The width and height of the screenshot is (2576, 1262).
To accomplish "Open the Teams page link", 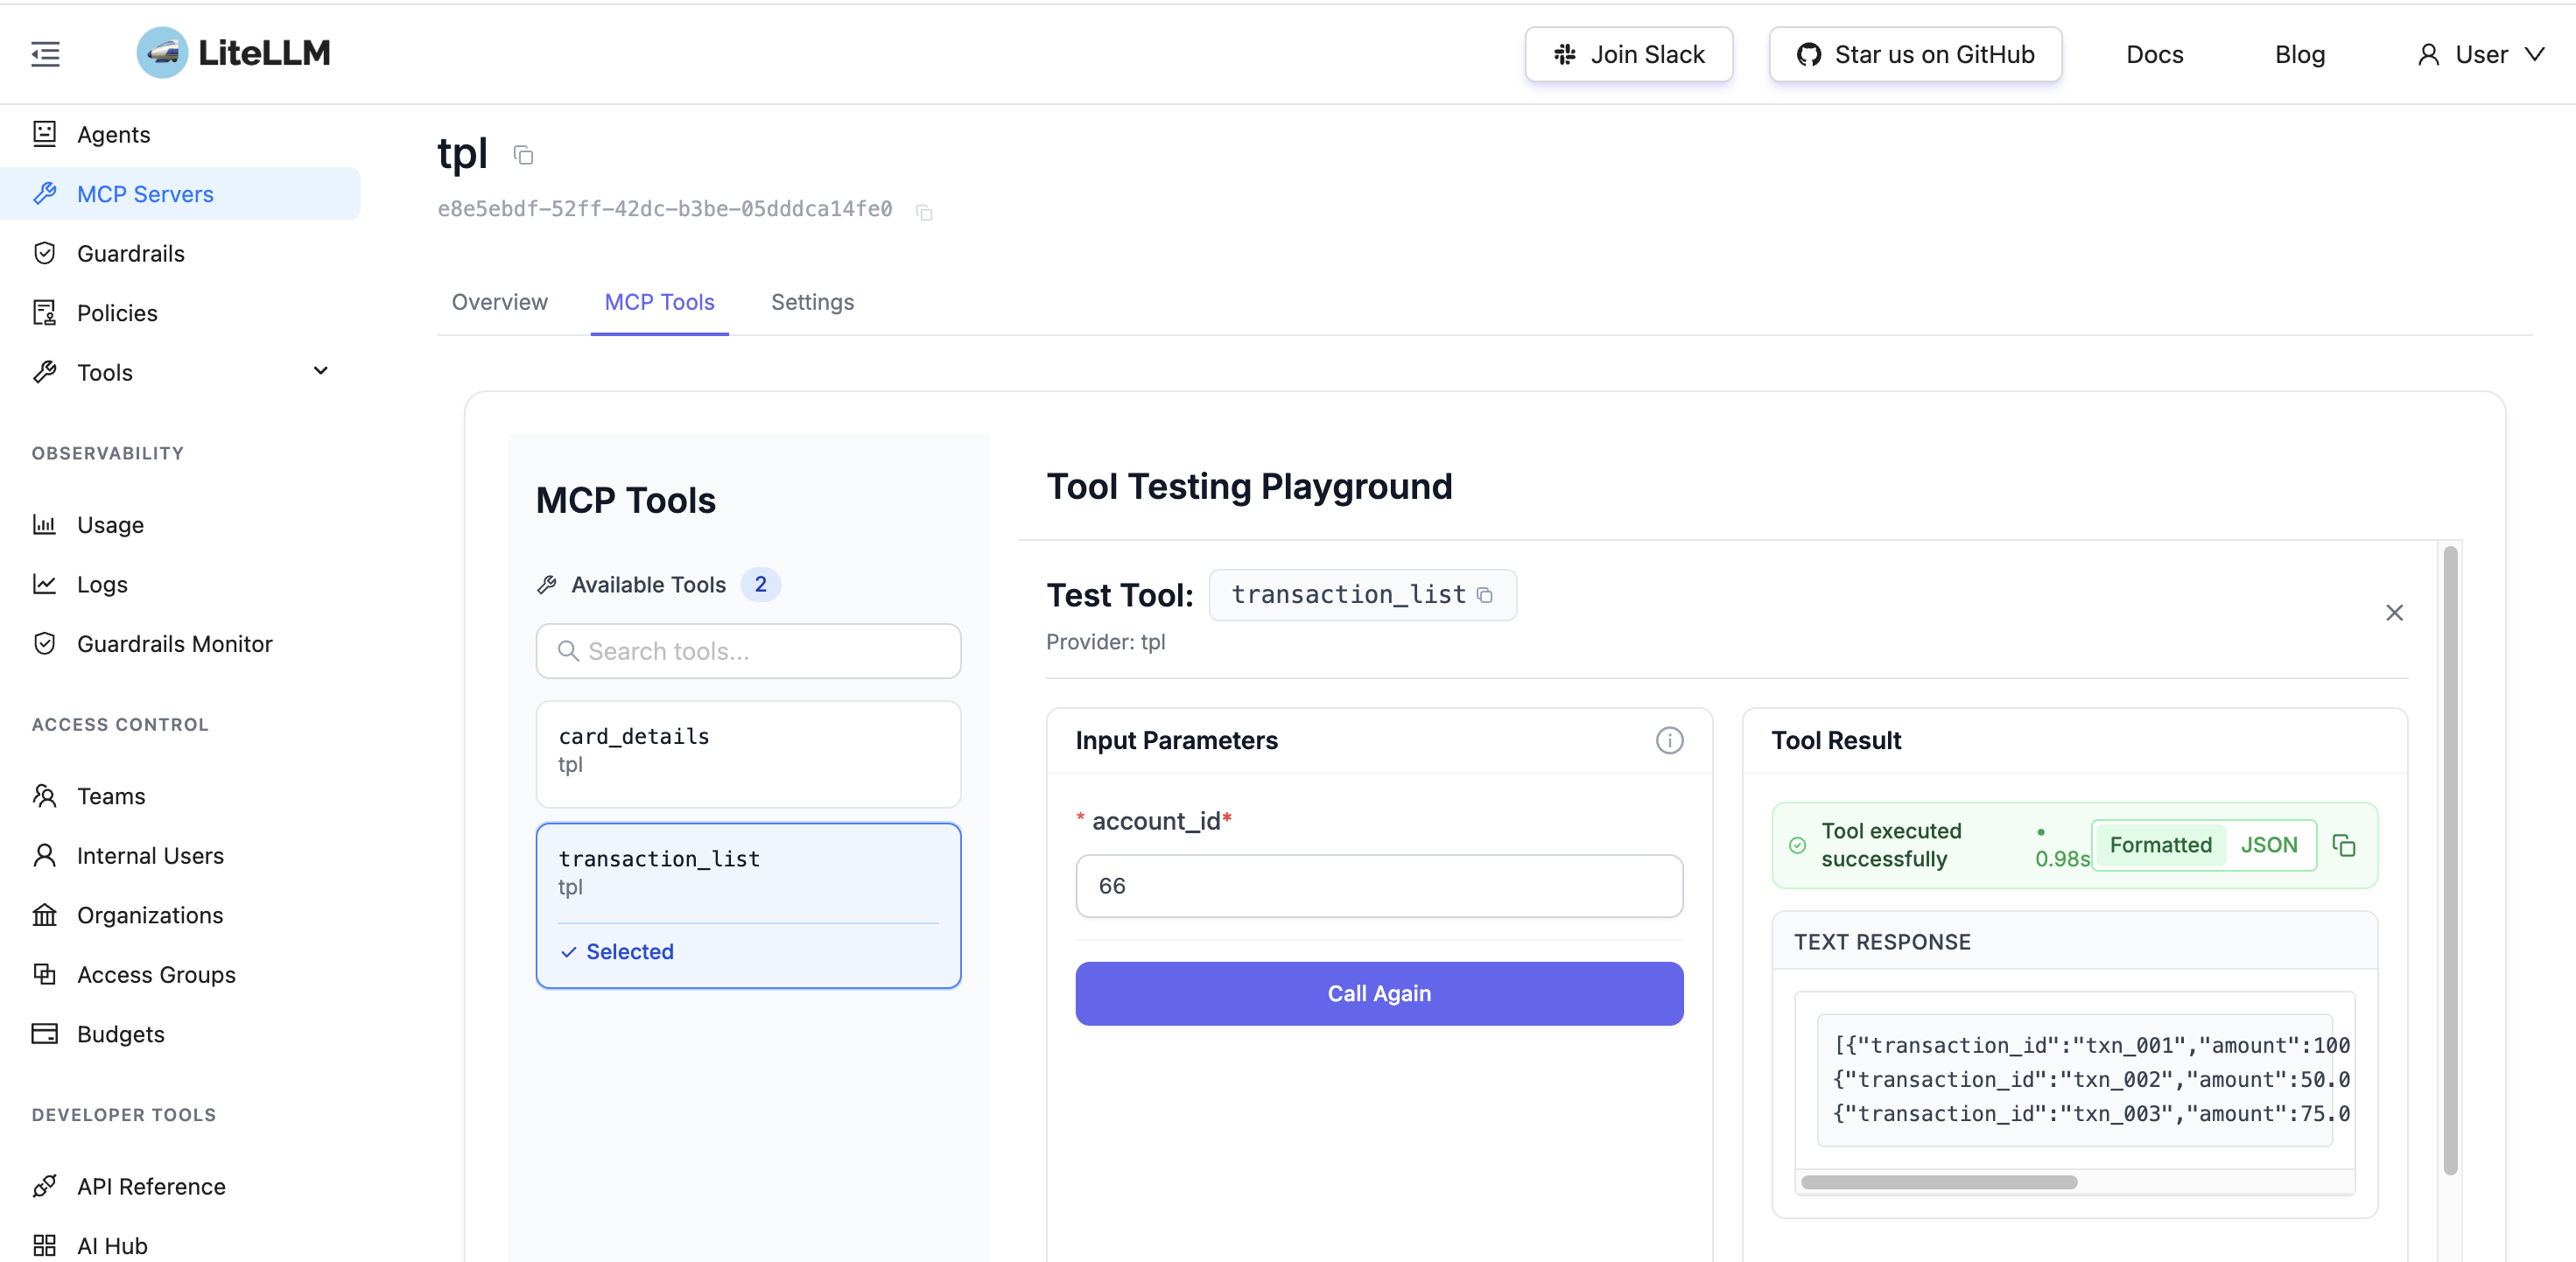I will (180, 796).
